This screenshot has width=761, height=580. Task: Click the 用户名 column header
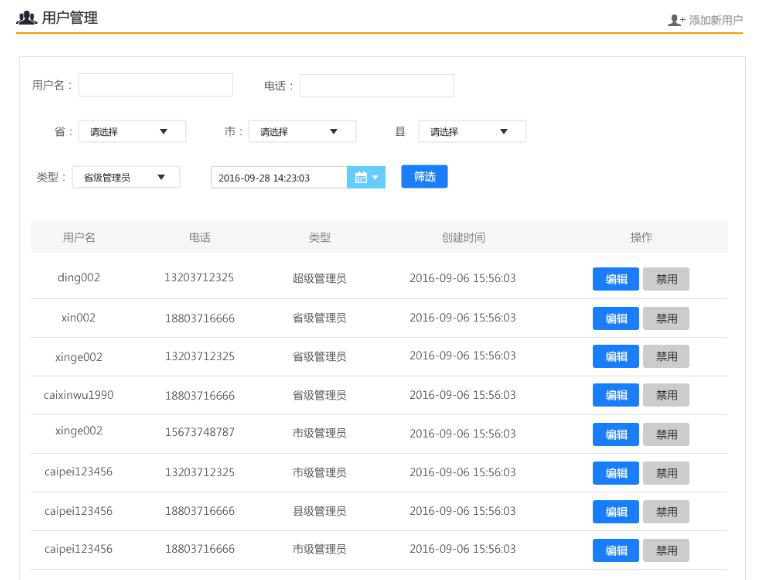coord(79,238)
